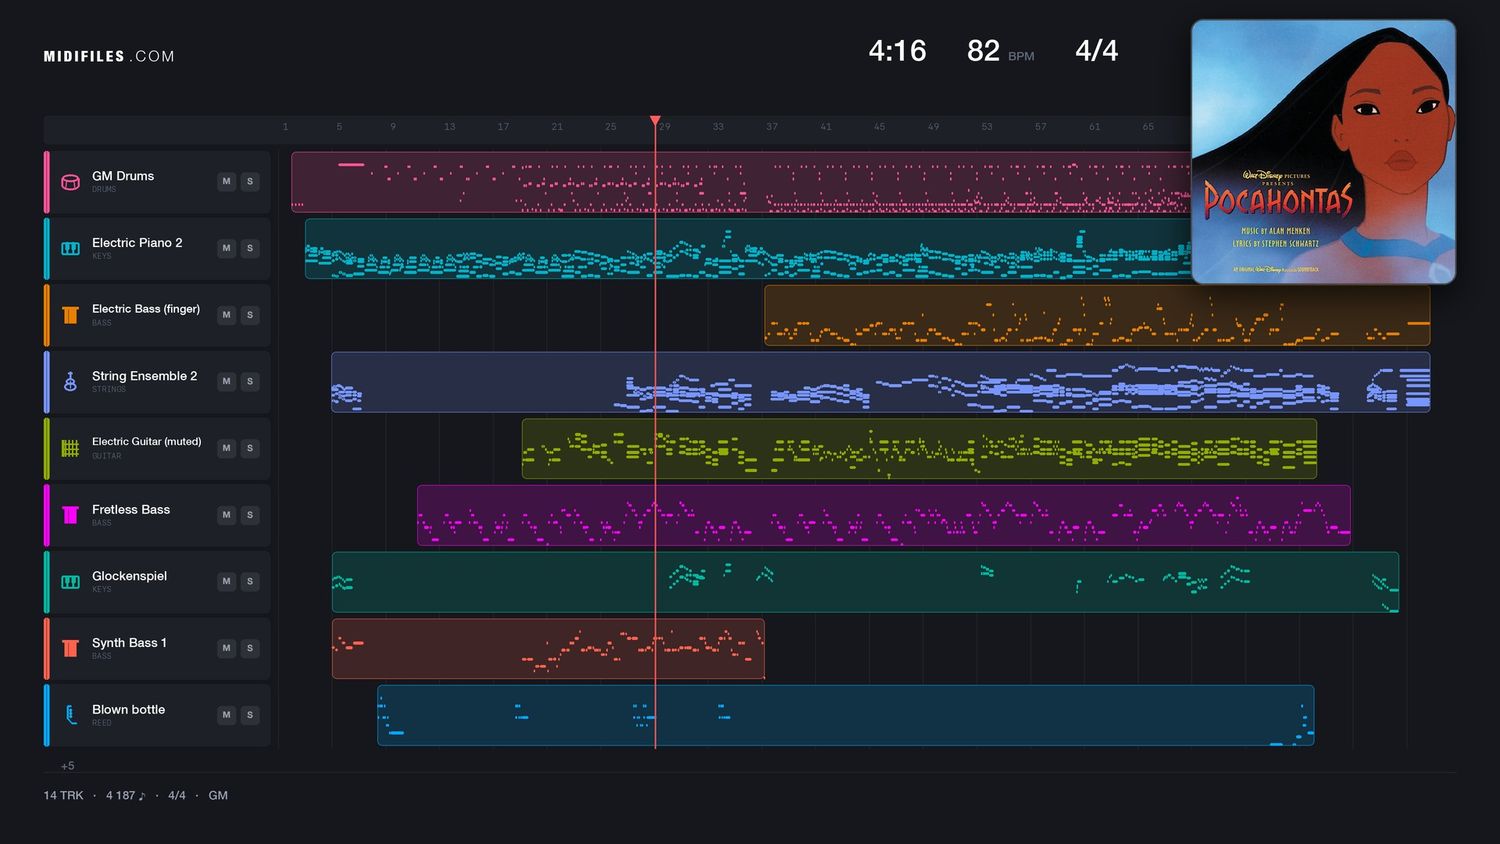Solo the Blown bottle track
This screenshot has width=1500, height=844.
[250, 715]
